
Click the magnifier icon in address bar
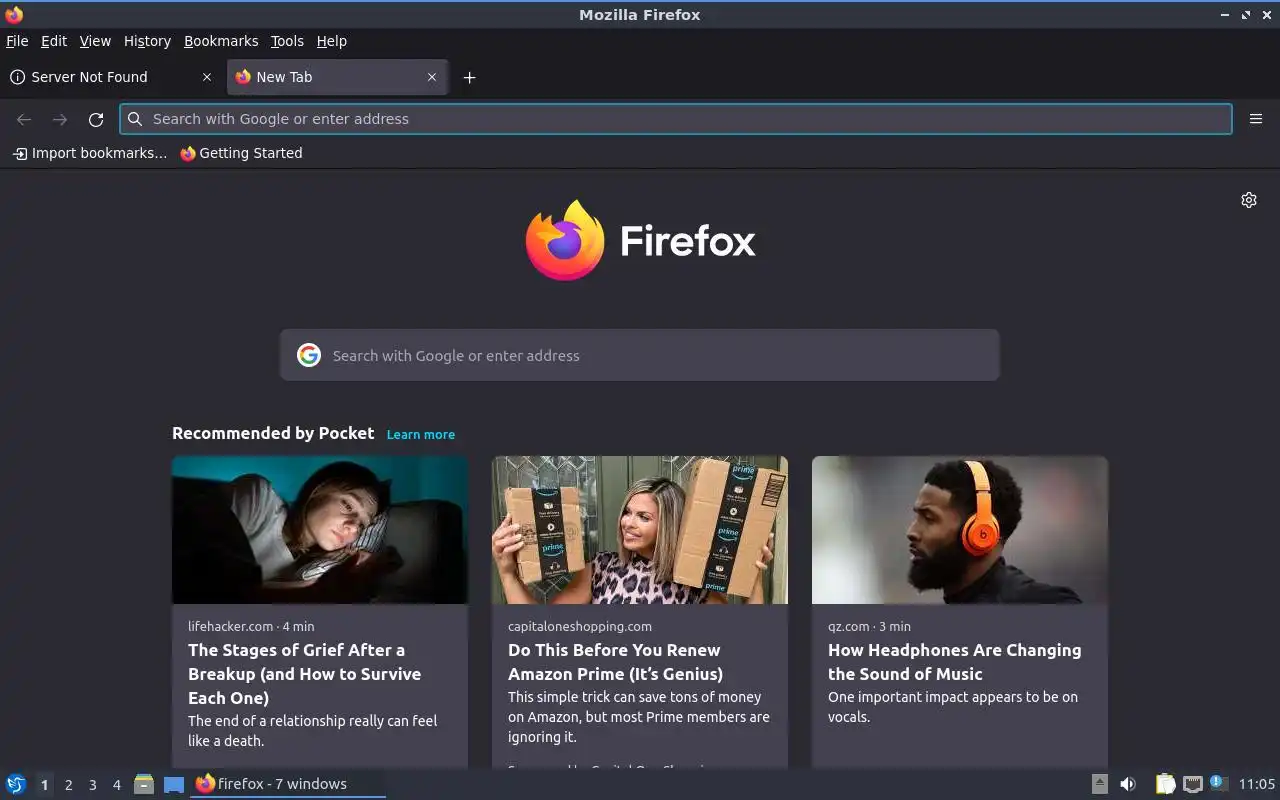(135, 119)
